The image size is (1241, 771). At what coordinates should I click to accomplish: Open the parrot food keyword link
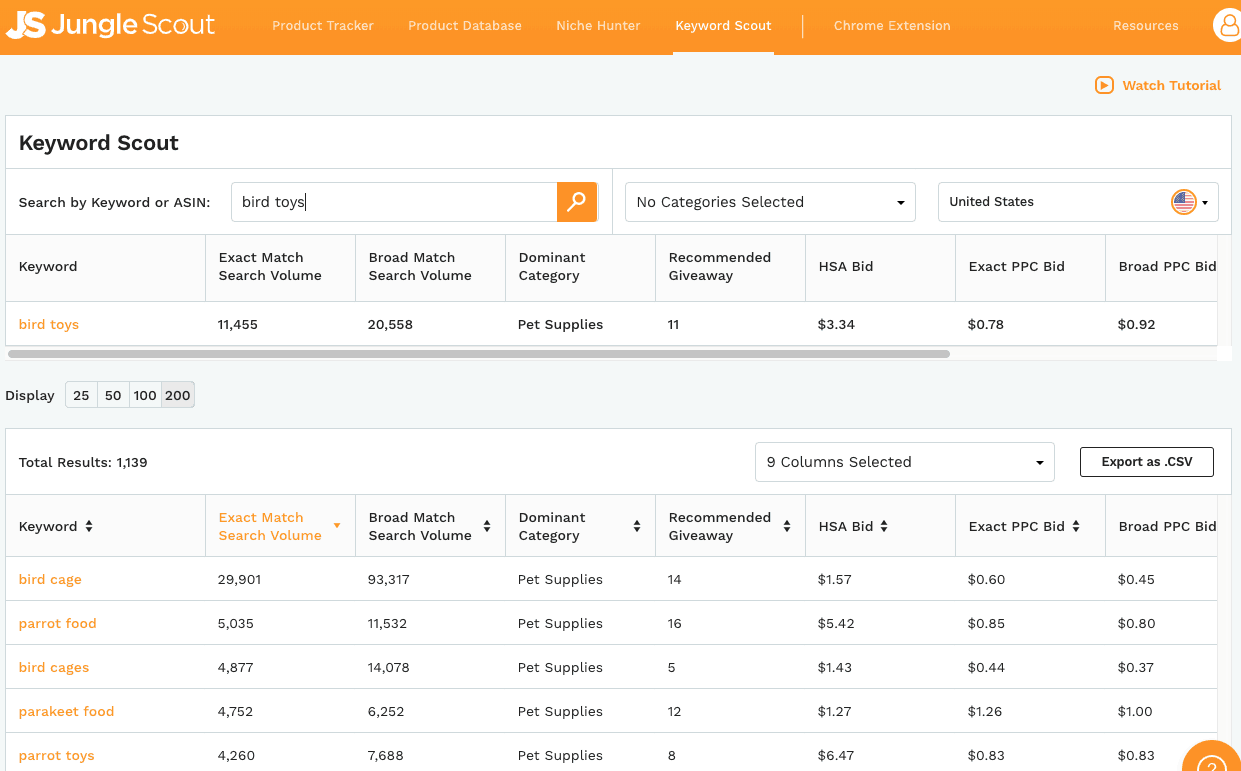[x=58, y=623]
